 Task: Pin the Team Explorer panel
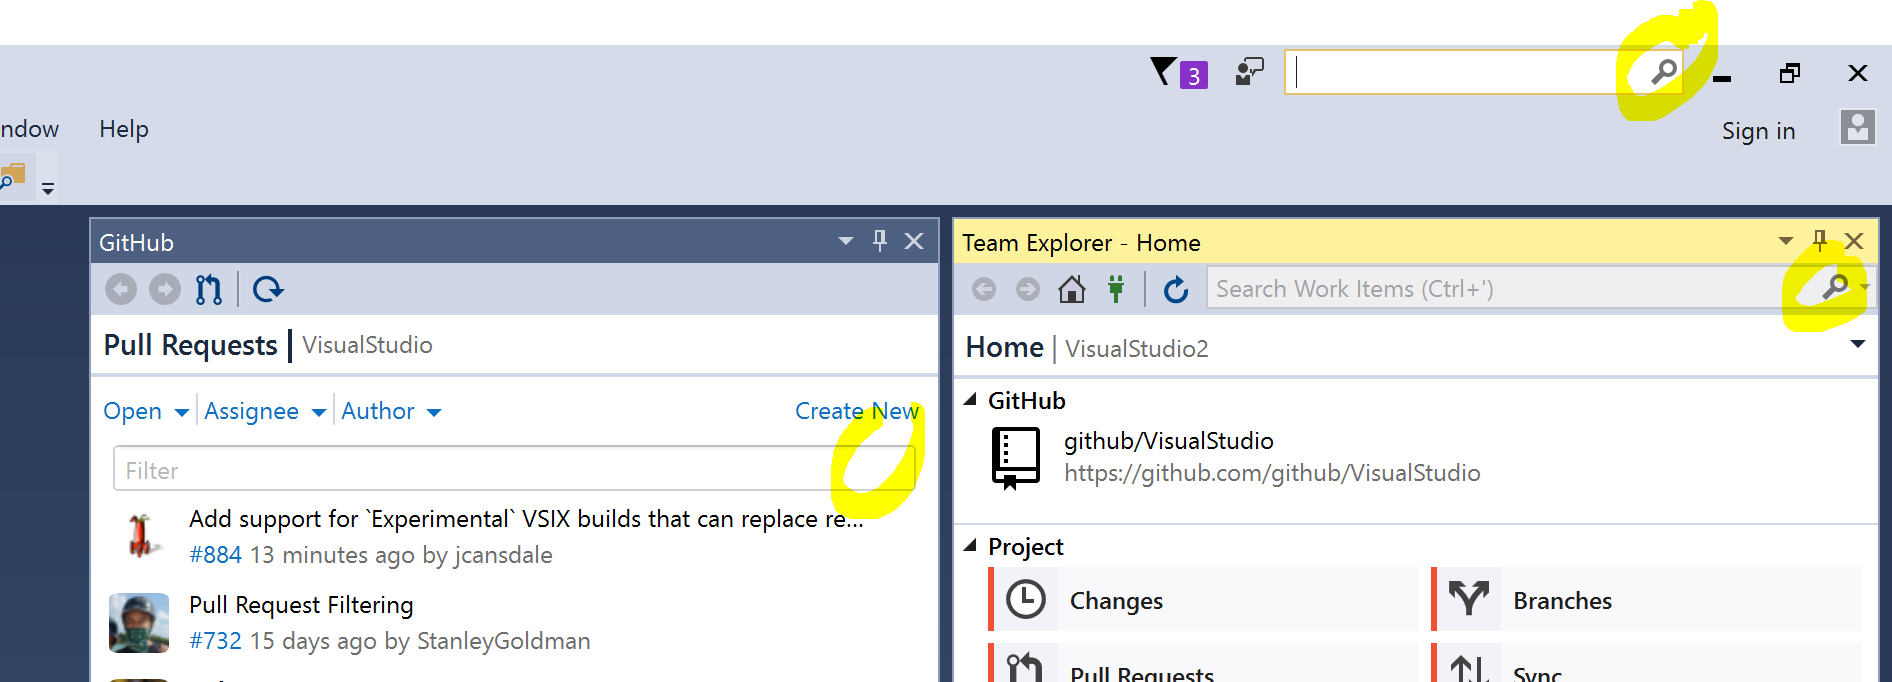click(x=1820, y=241)
